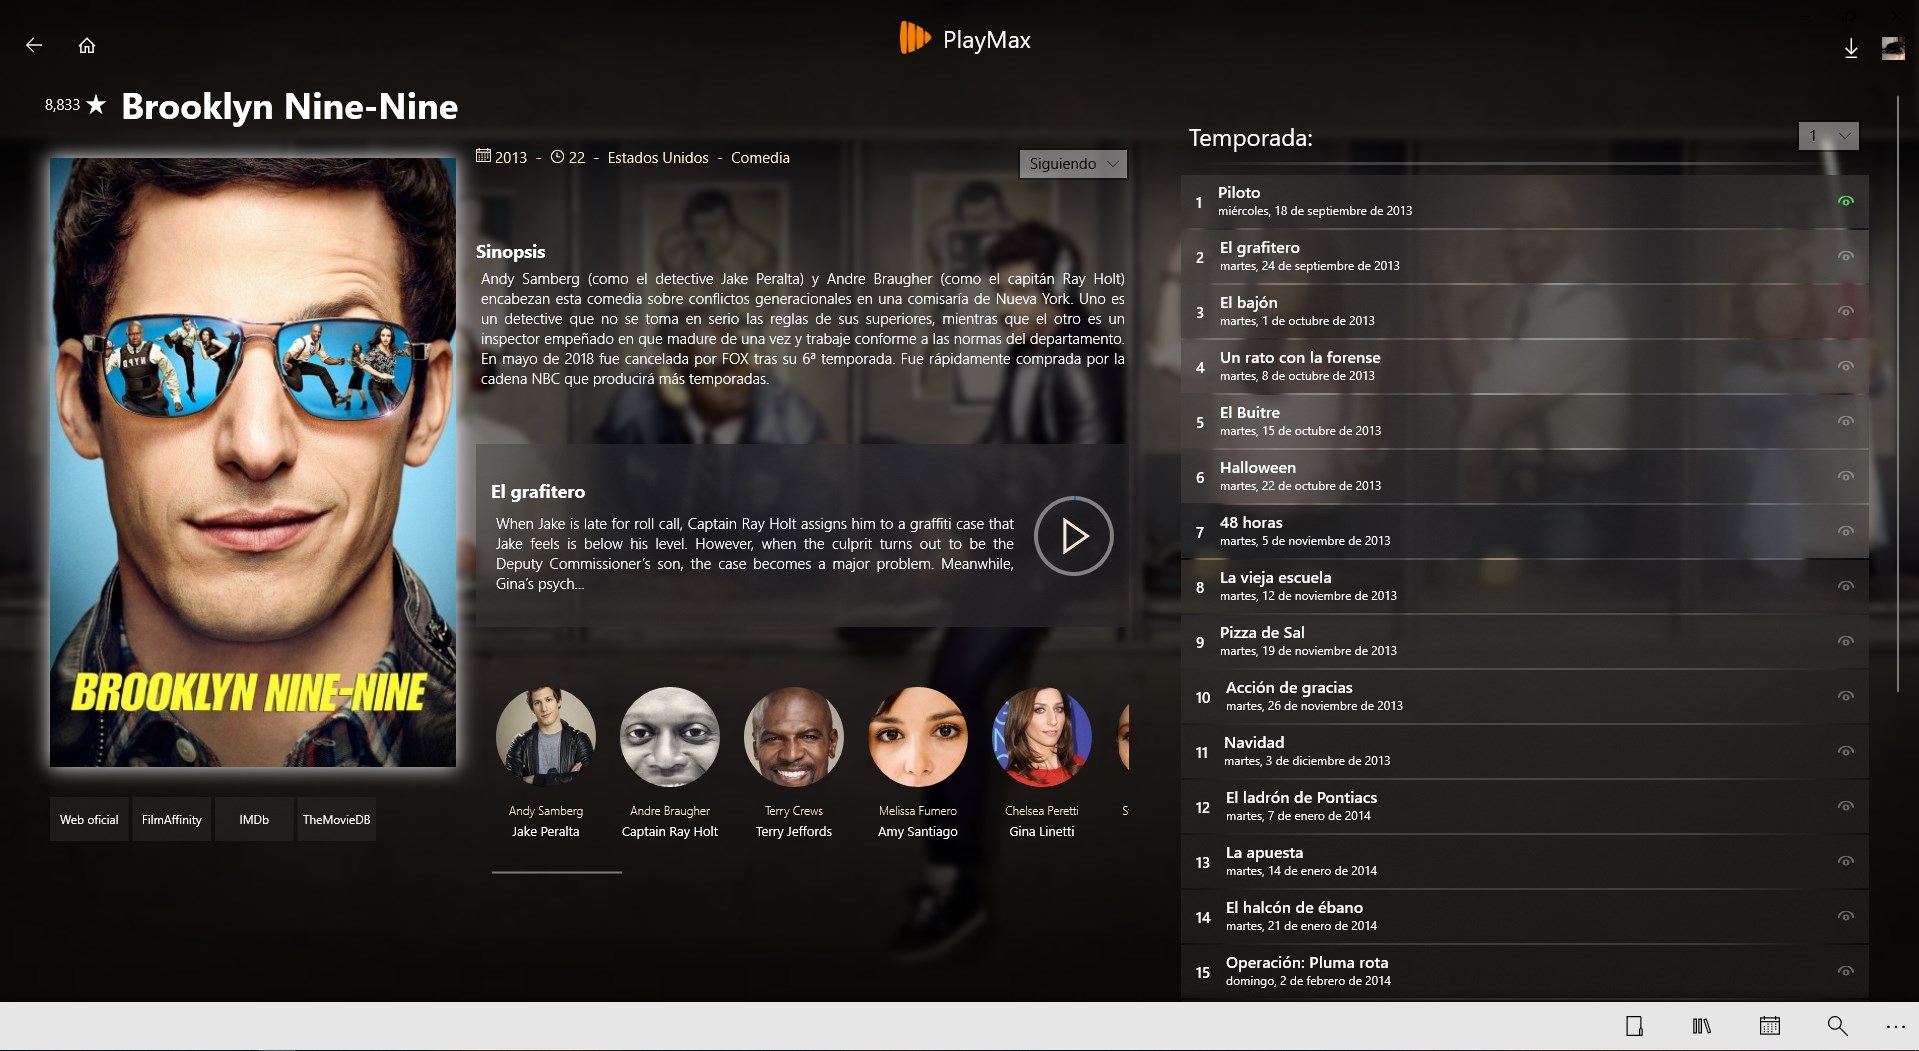Toggle watched eye for La apuesta

click(1846, 861)
